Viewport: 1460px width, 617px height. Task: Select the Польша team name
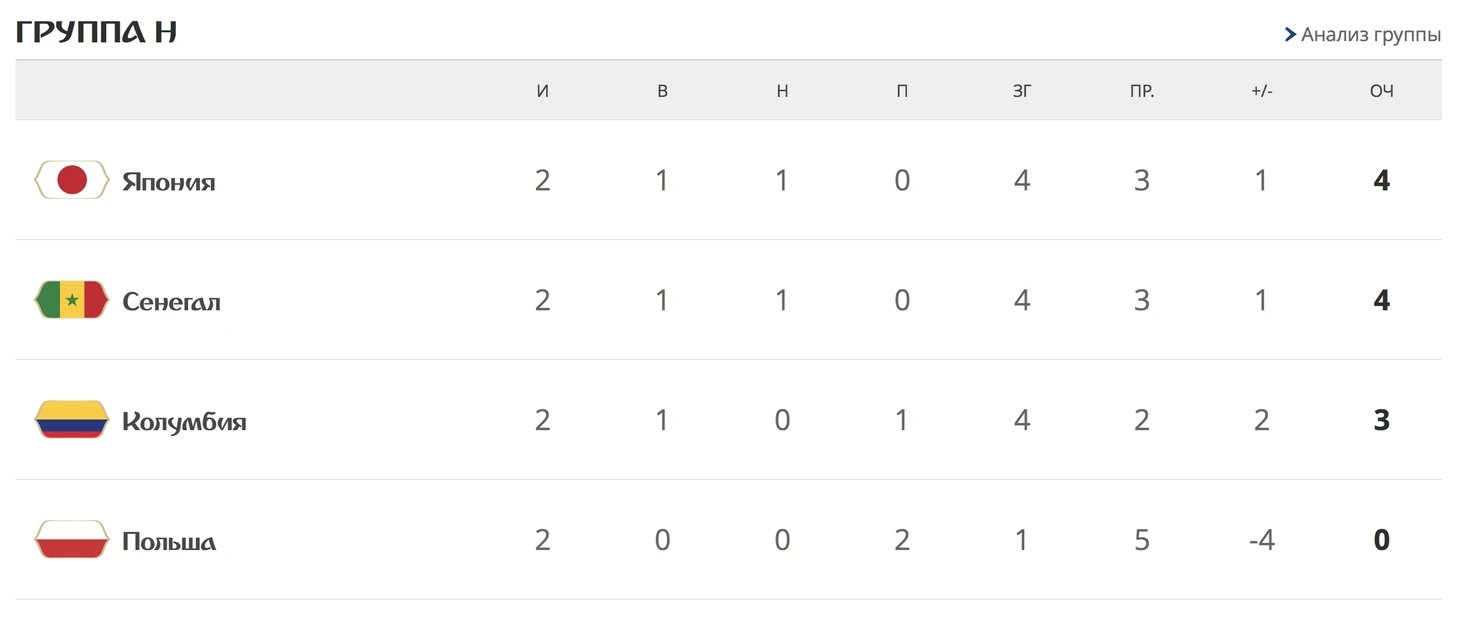[x=169, y=541]
